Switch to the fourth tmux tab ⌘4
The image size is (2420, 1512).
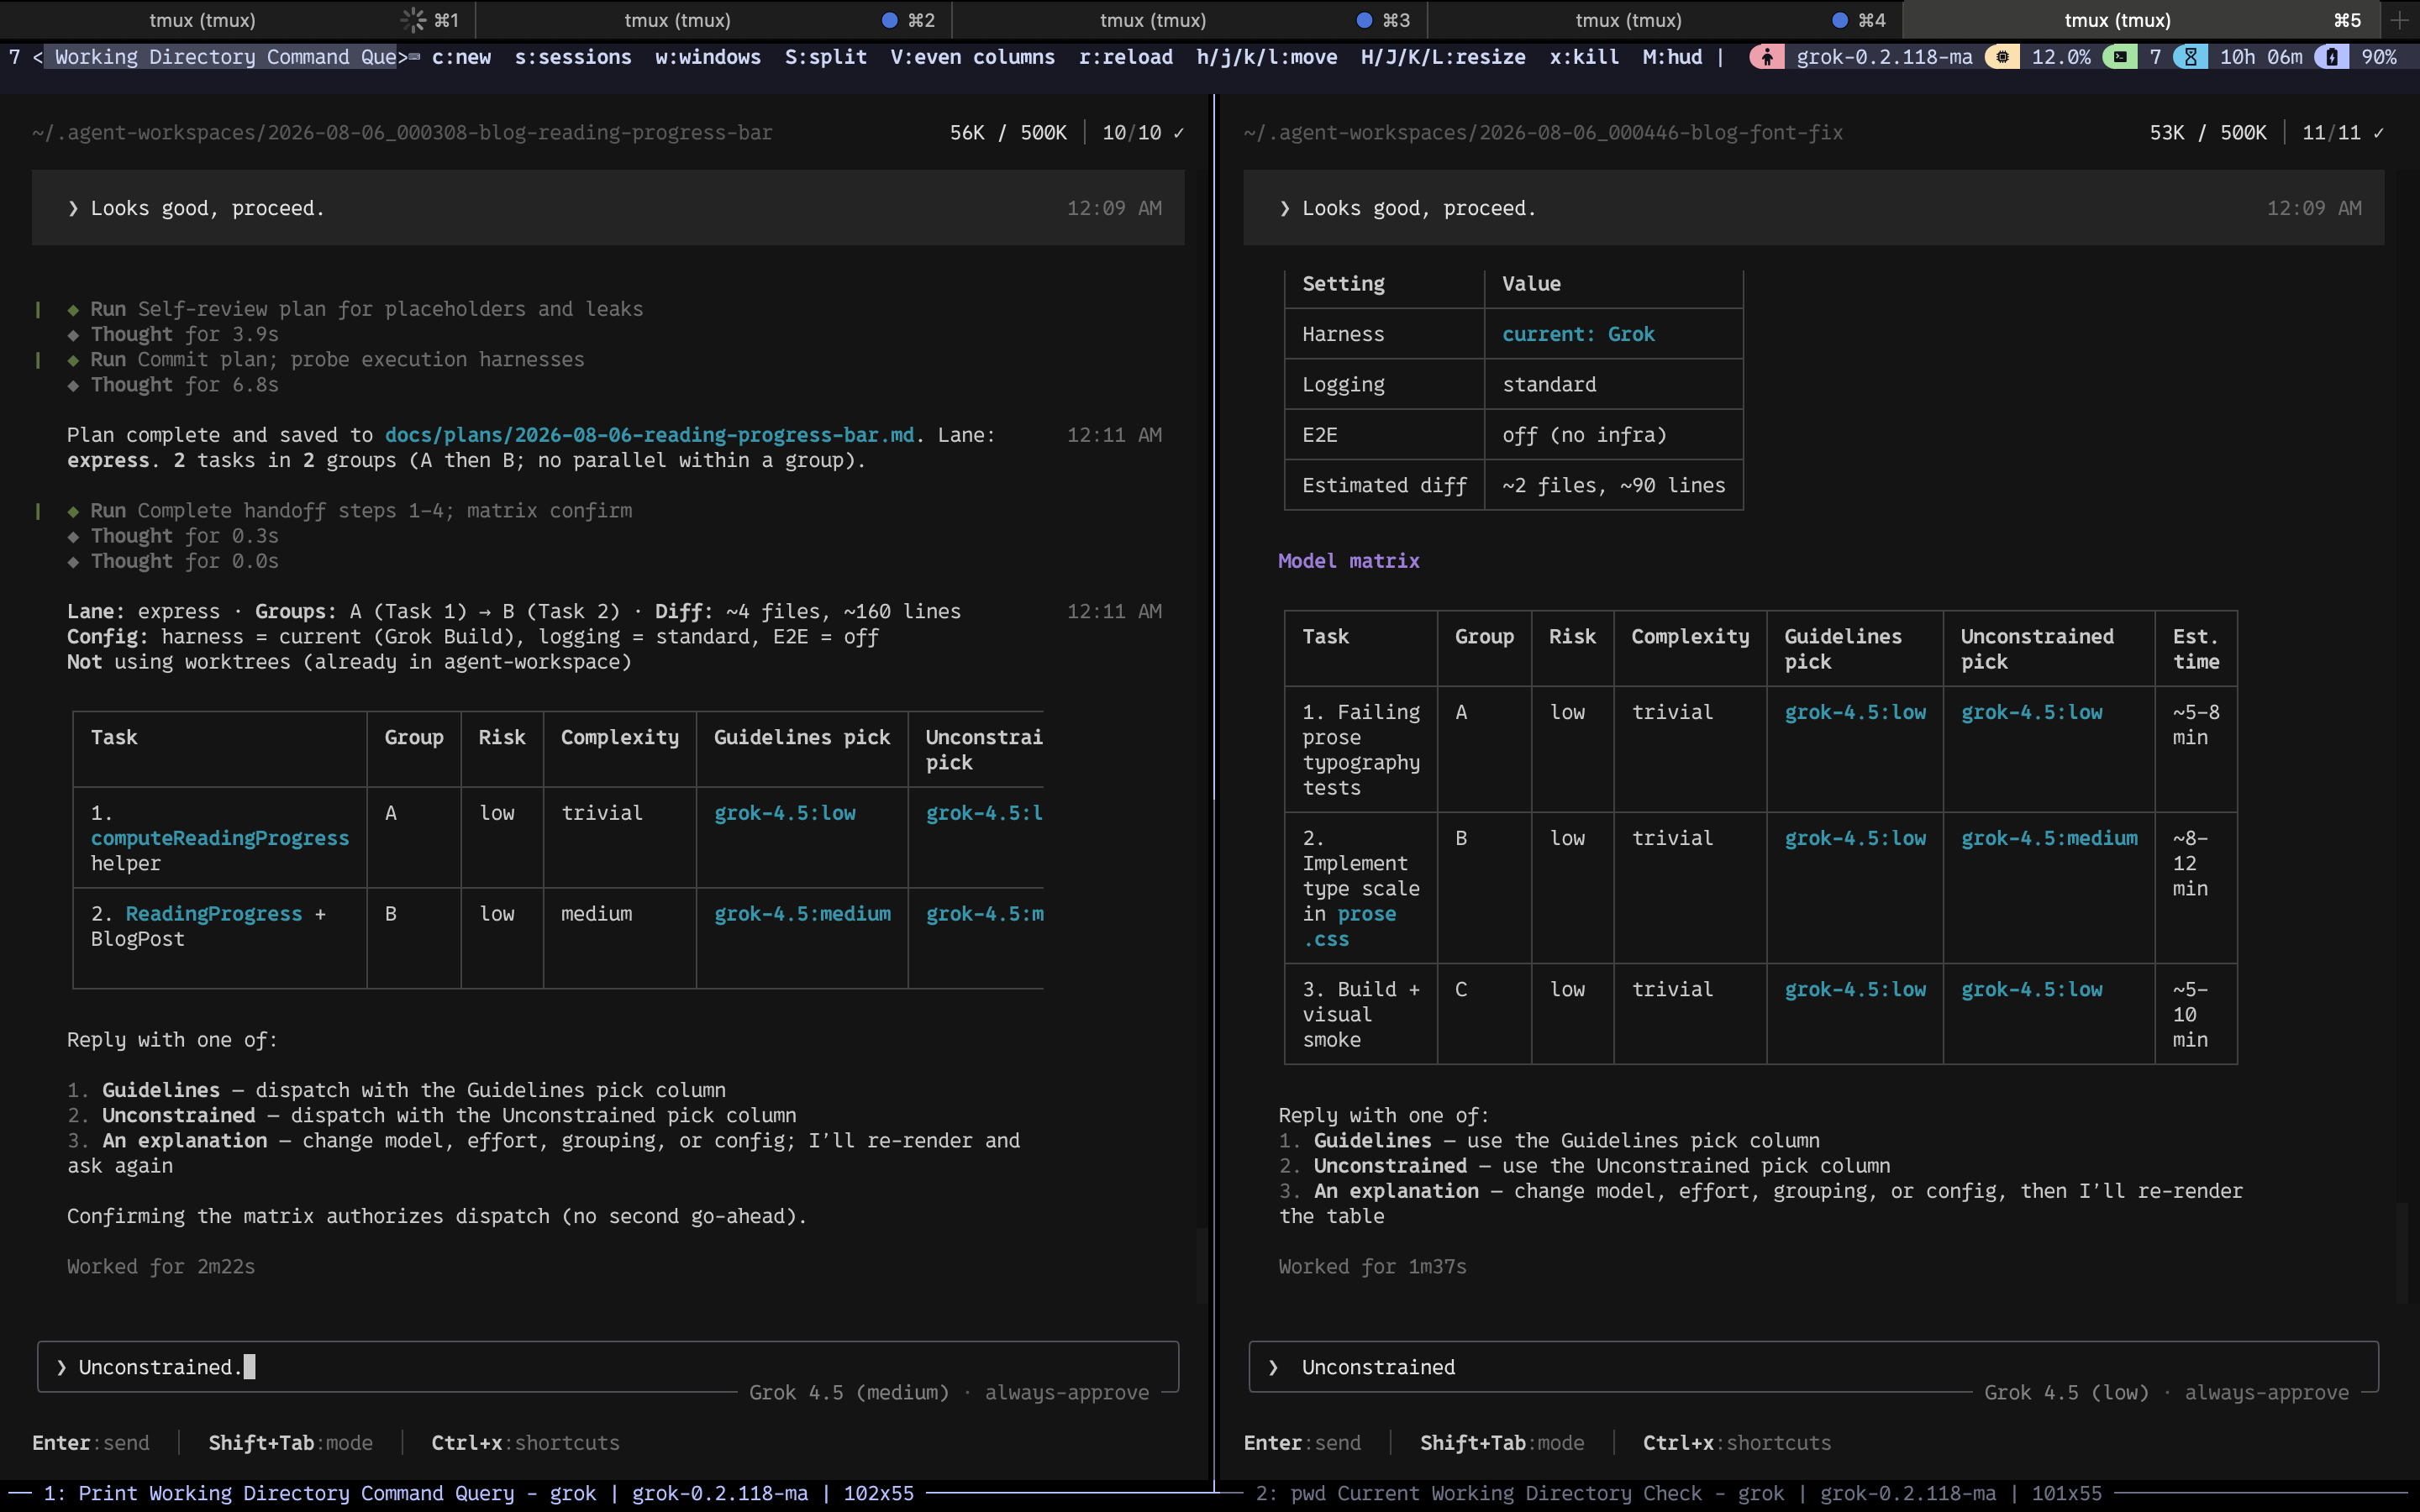pos(1664,20)
